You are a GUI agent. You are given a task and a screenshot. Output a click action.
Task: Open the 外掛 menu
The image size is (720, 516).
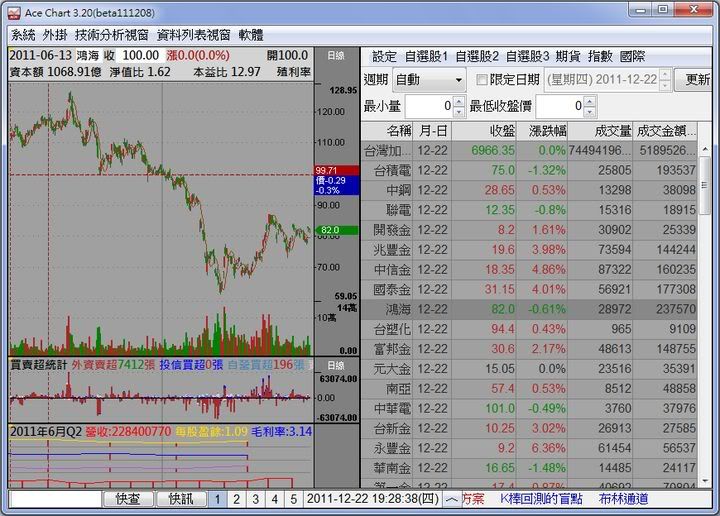point(55,35)
